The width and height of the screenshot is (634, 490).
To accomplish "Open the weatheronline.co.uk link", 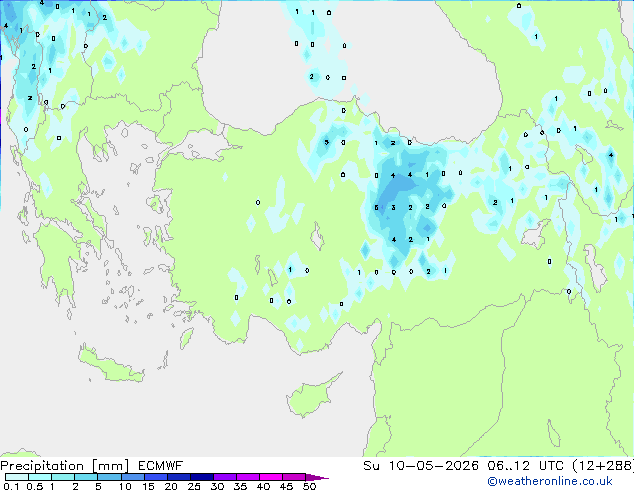I will click(550, 481).
